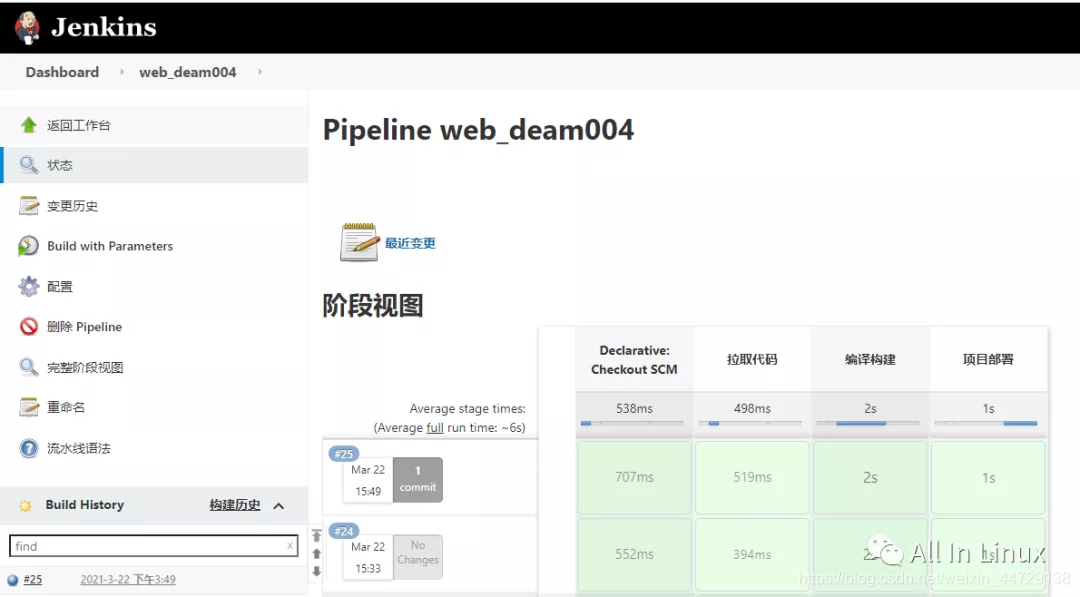1080x597 pixels.
Task: Clear find field with x button
Action: tap(290, 546)
